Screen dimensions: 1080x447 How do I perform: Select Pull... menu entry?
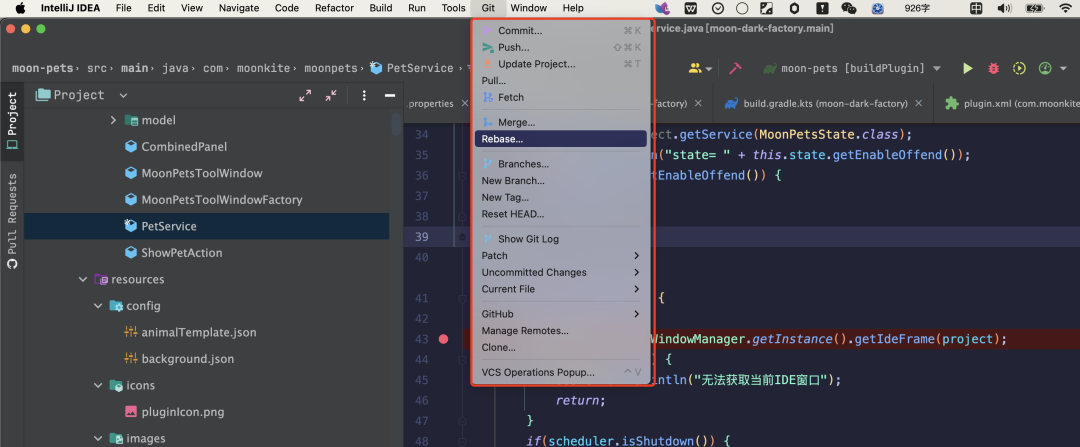pyautogui.click(x=561, y=81)
